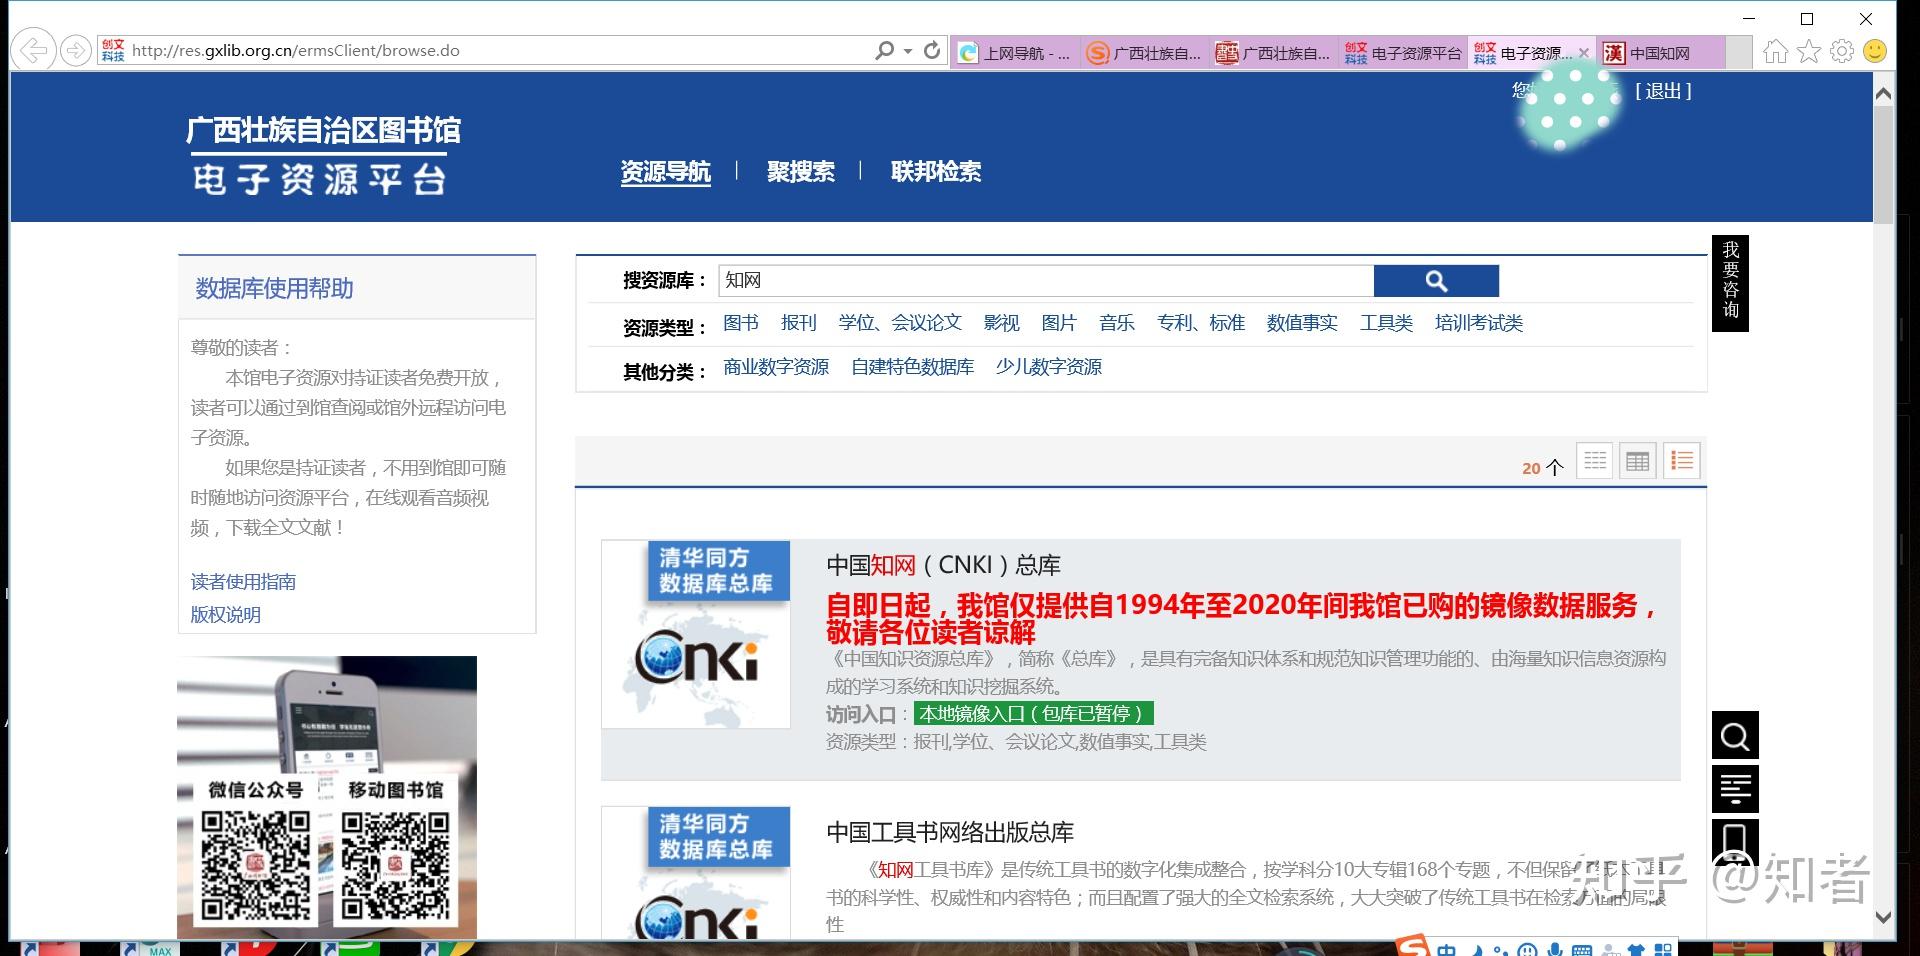
Task: Click the library name logo in the header
Action: coord(323,155)
